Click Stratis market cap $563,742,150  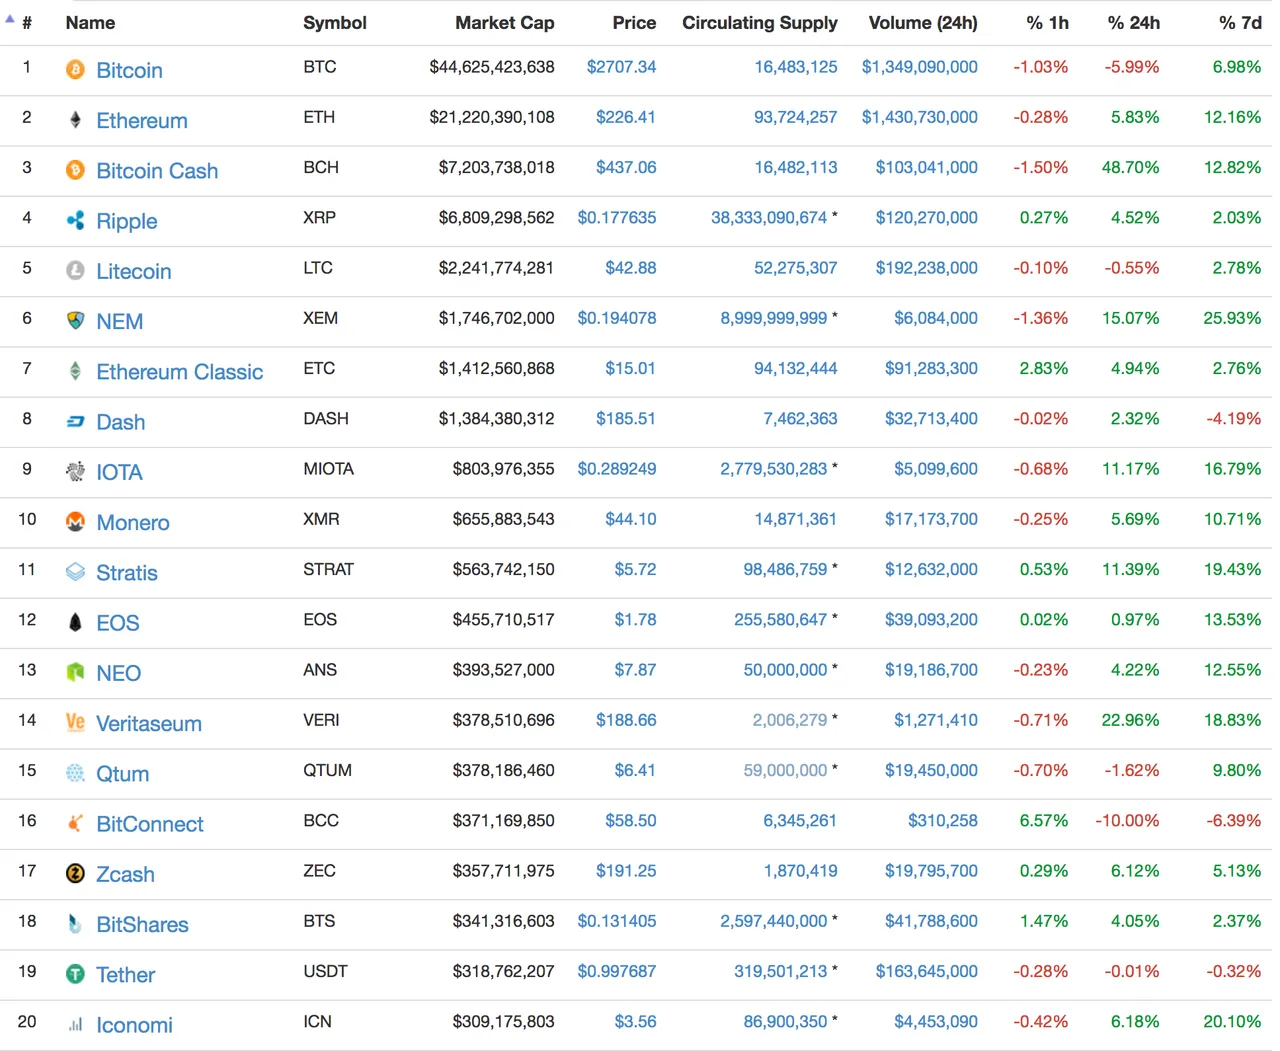504,569
